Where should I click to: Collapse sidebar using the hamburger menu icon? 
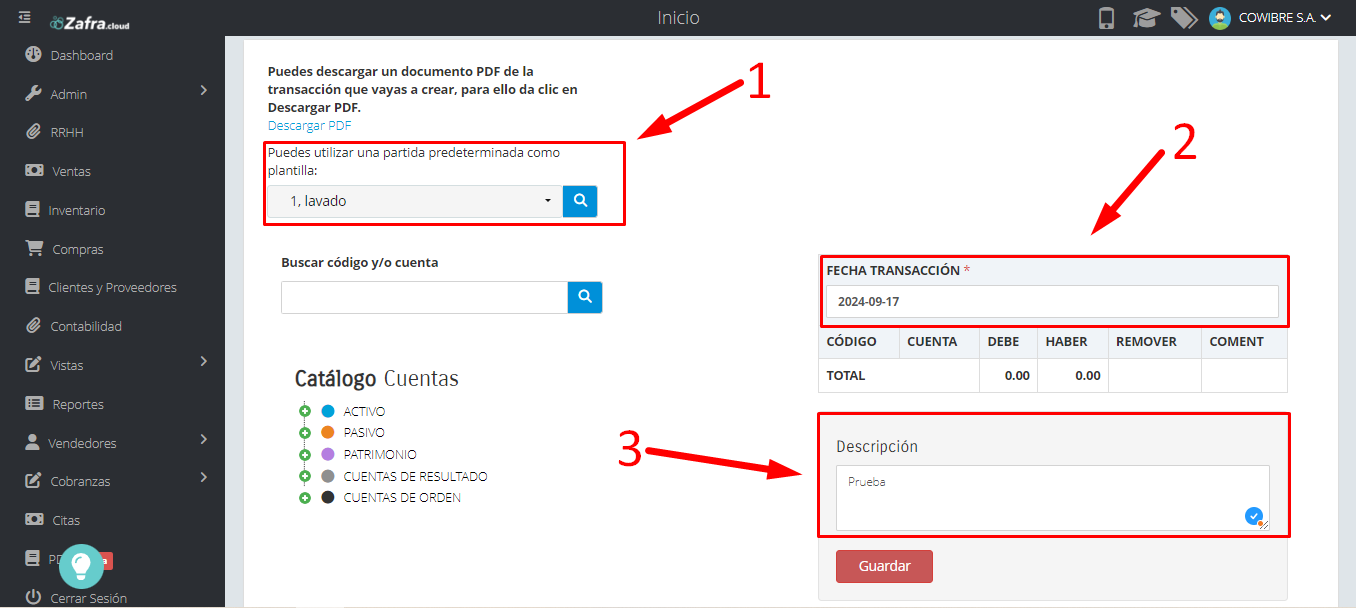click(25, 18)
